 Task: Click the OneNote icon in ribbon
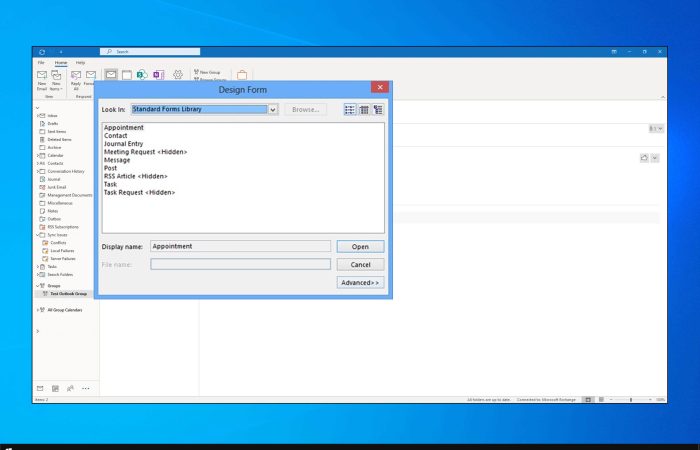(158, 75)
